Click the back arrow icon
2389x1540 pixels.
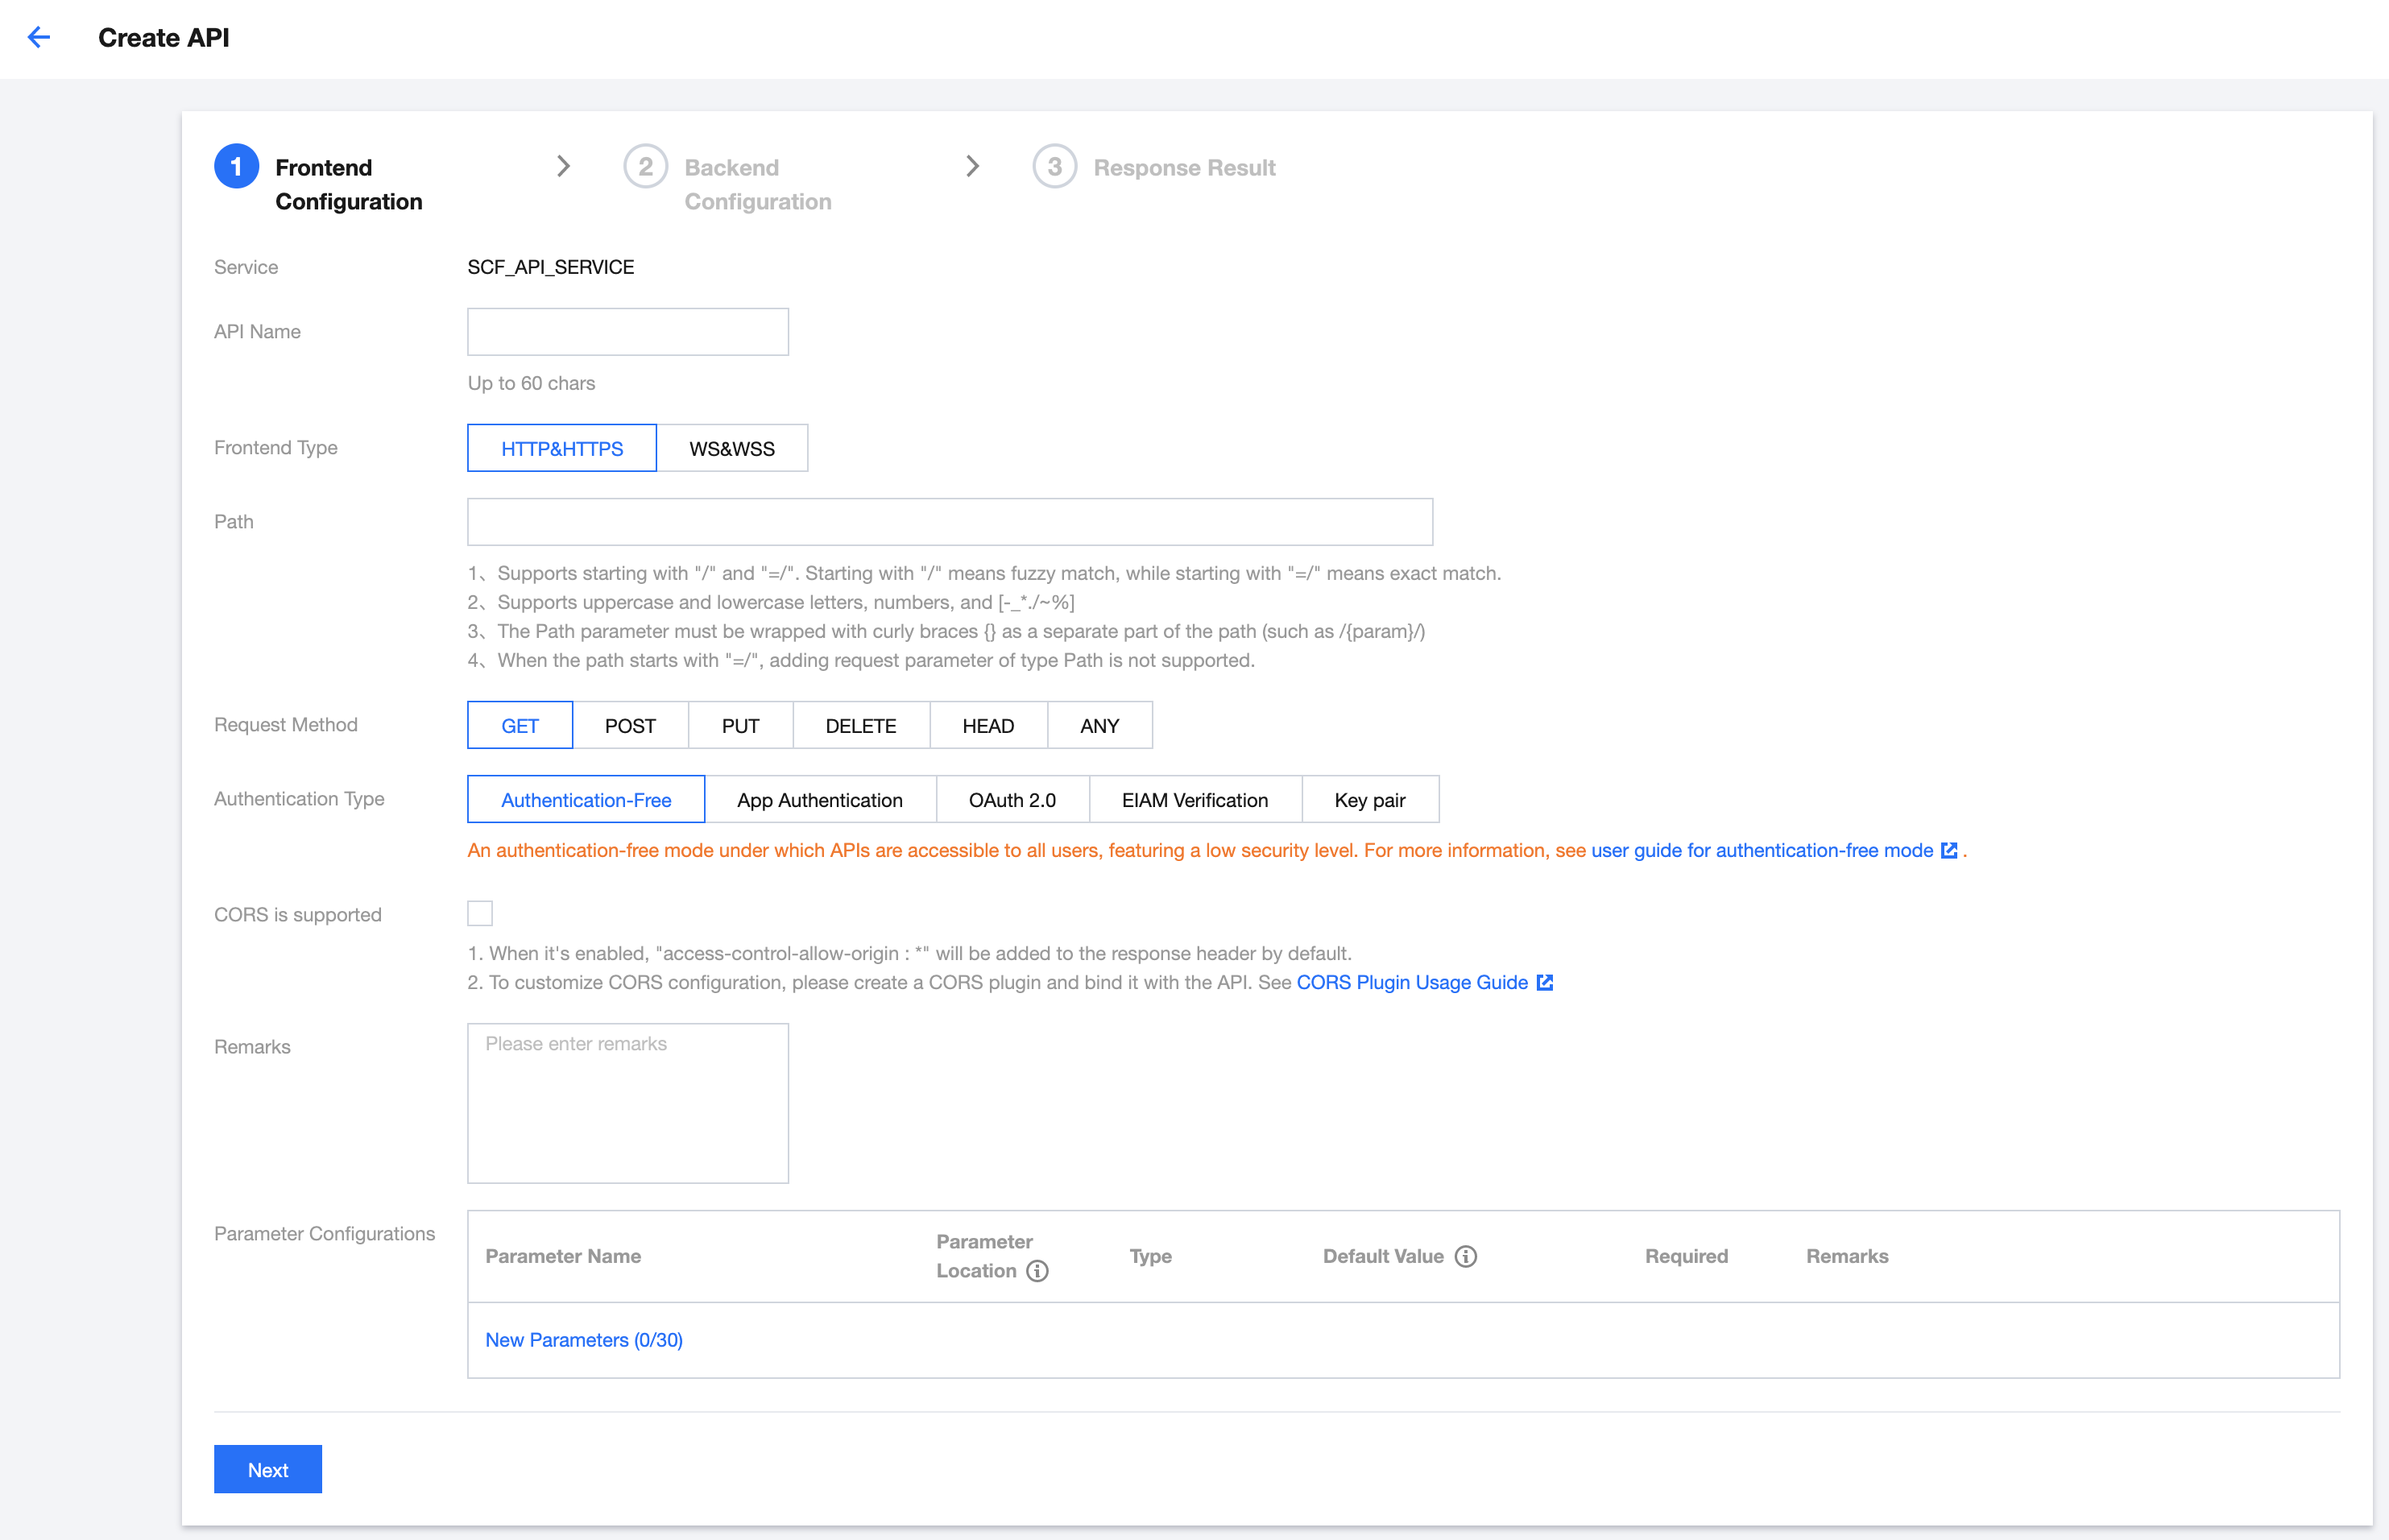pos(39,38)
